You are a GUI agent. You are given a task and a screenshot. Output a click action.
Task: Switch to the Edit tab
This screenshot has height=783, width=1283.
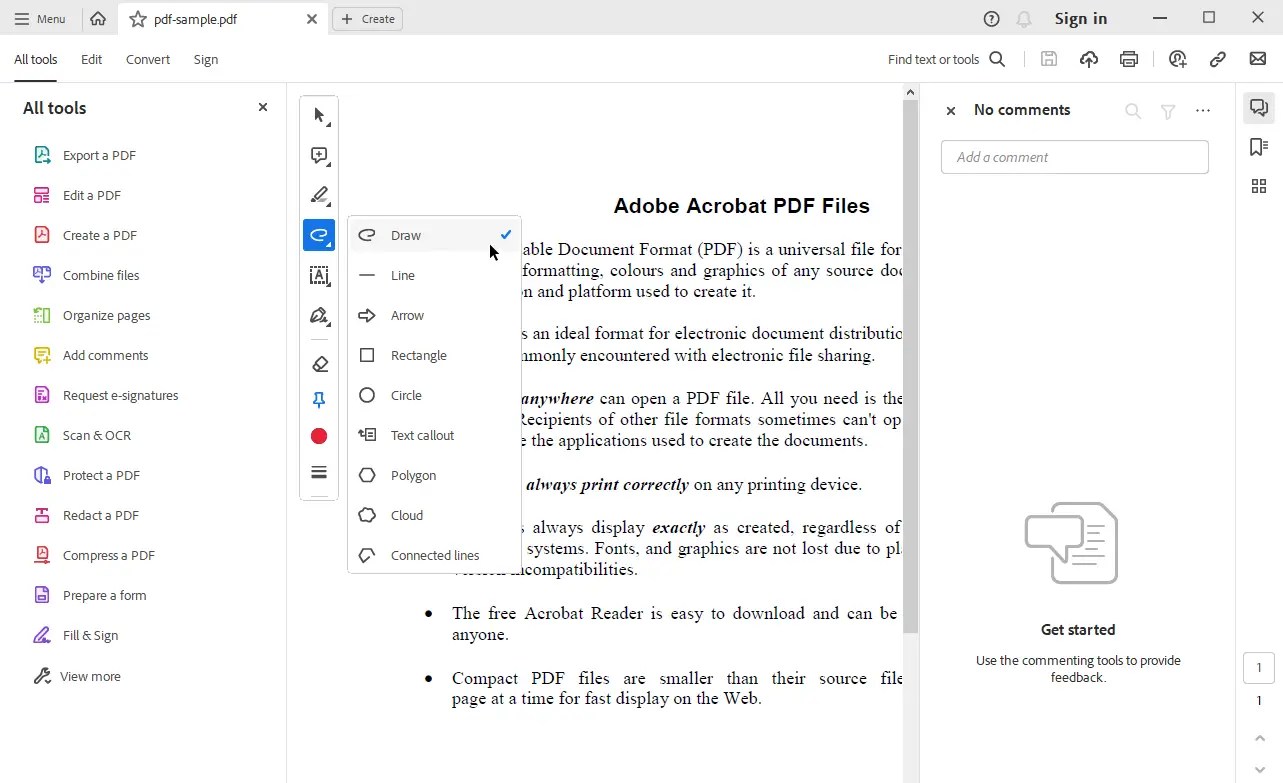click(x=92, y=60)
